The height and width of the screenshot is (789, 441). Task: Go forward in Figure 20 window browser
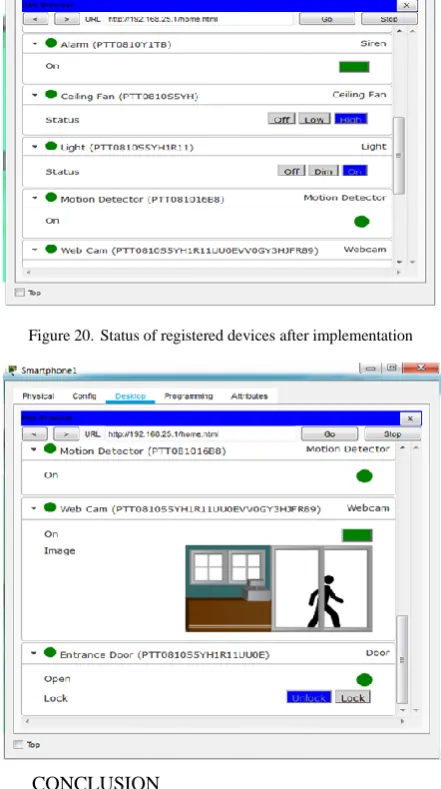67,19
